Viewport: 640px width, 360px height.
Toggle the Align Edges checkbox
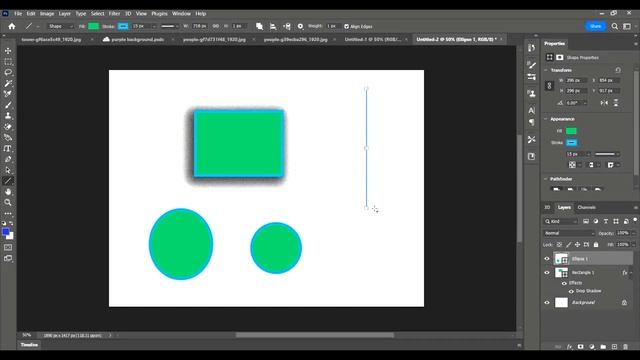347,27
